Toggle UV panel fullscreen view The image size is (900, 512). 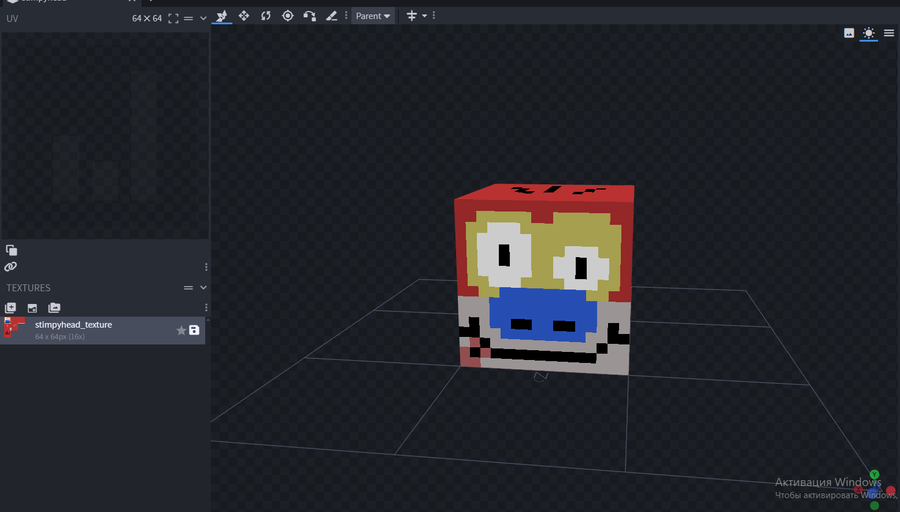click(173, 18)
